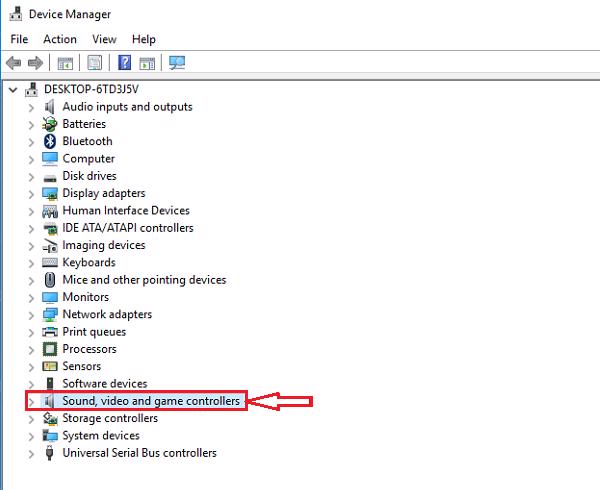The width and height of the screenshot is (600, 490).
Task: Open the View menu
Action: coord(104,39)
